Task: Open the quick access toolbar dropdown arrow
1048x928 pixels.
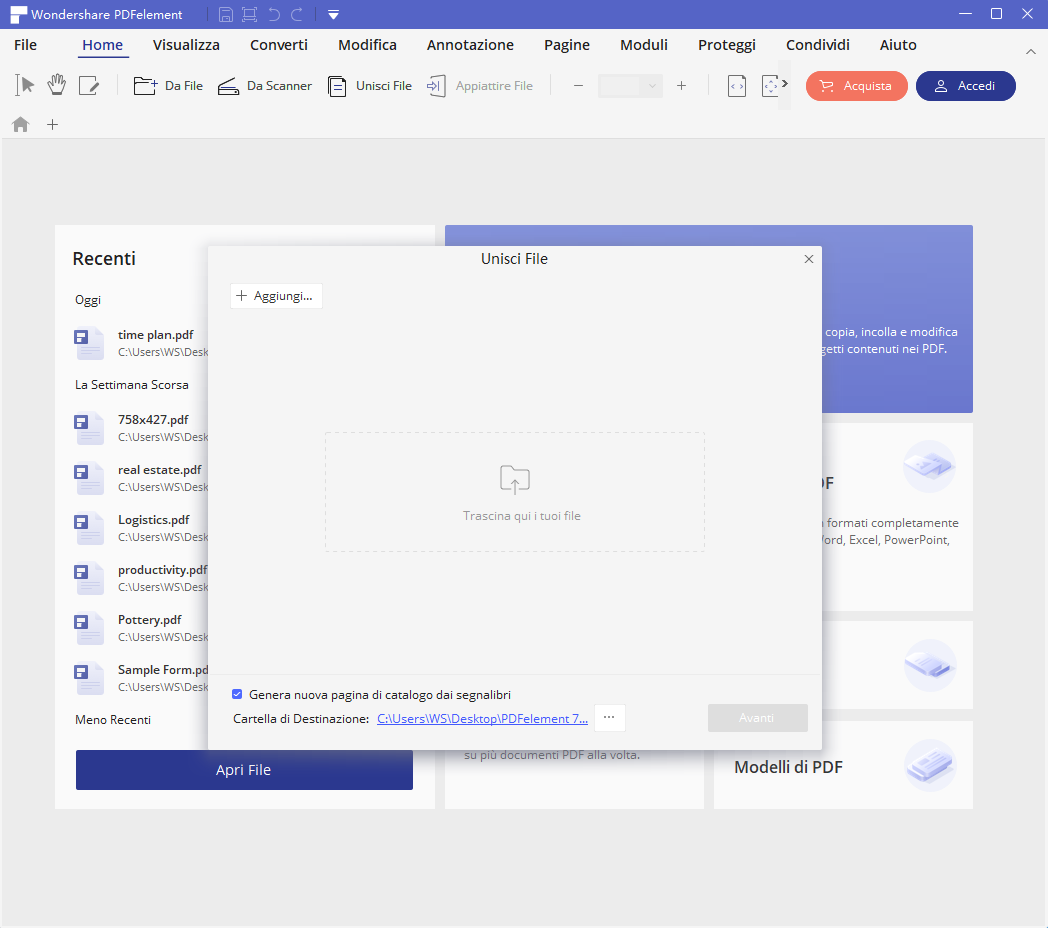Action: tap(333, 14)
